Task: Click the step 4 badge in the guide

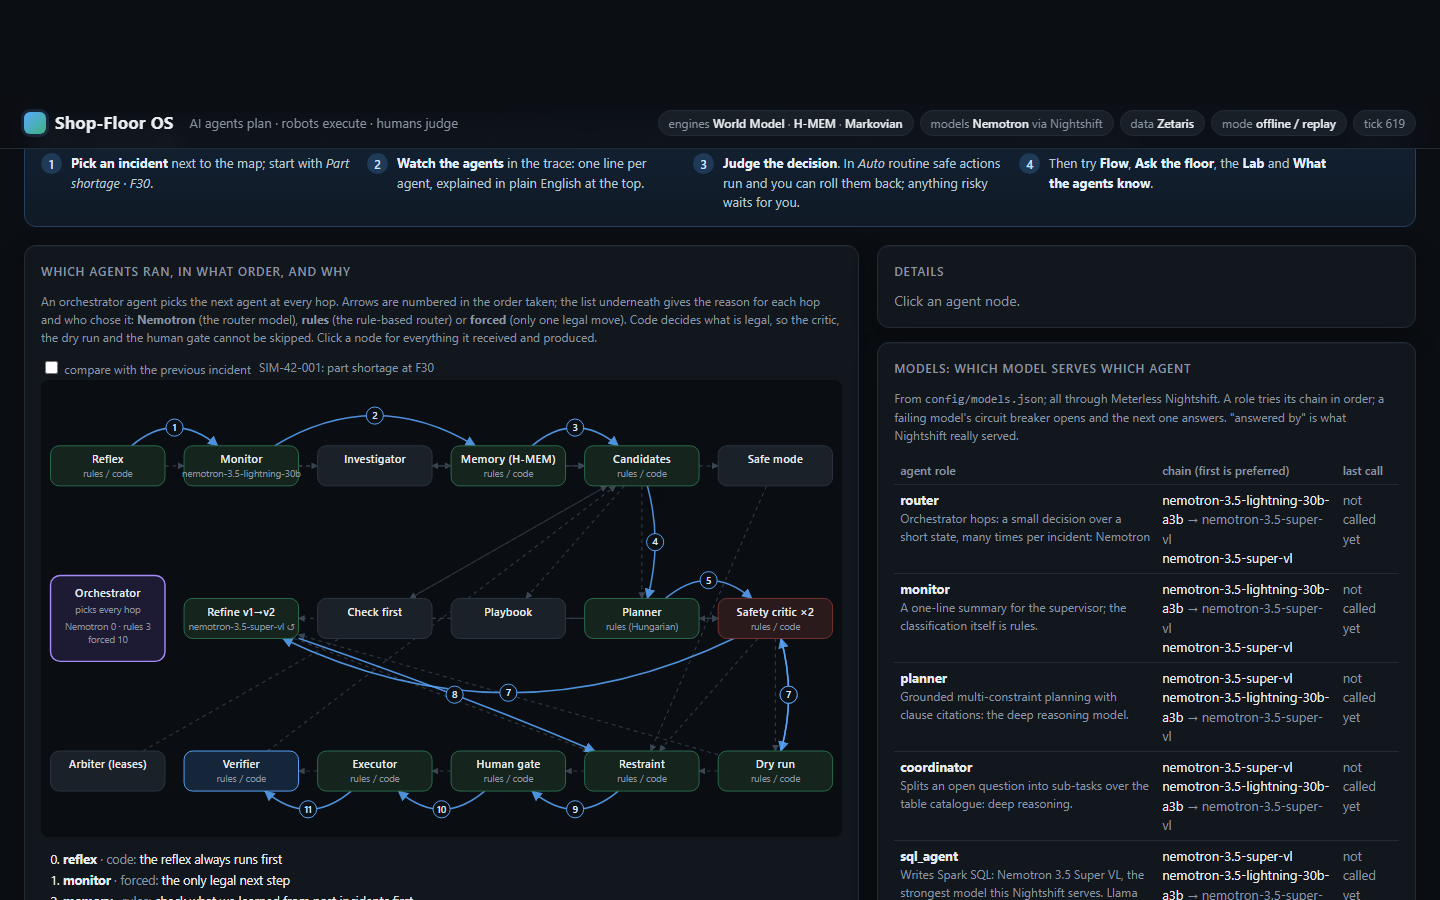Action: (1029, 164)
